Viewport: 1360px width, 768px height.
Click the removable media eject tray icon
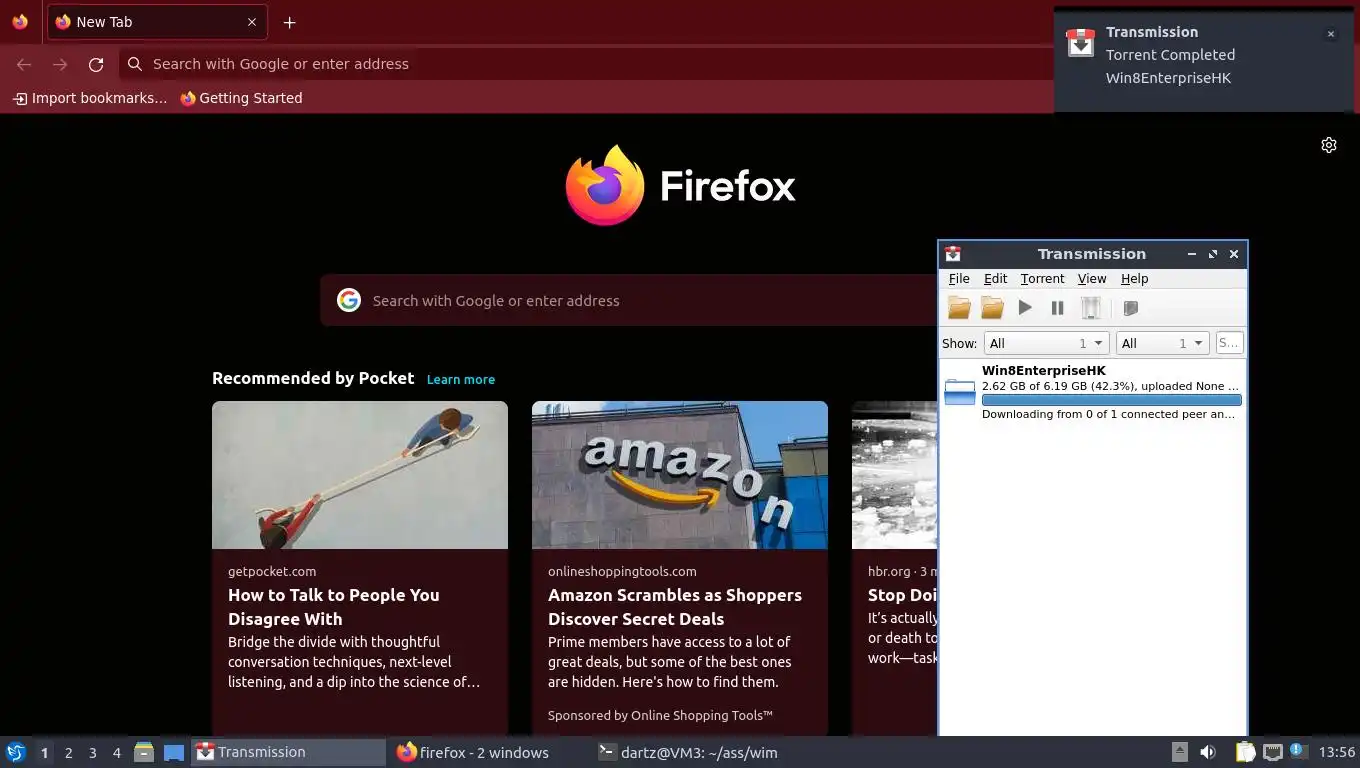1180,752
